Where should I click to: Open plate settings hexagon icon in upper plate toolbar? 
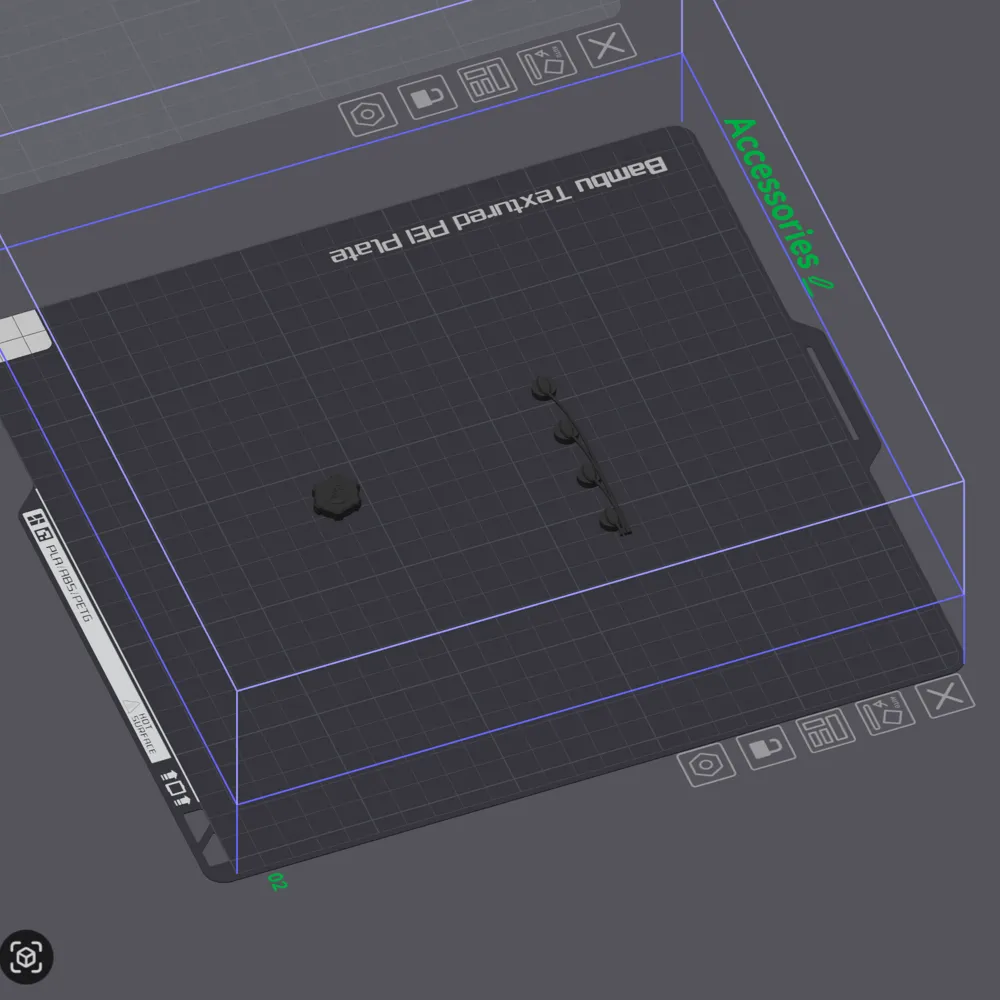[368, 114]
